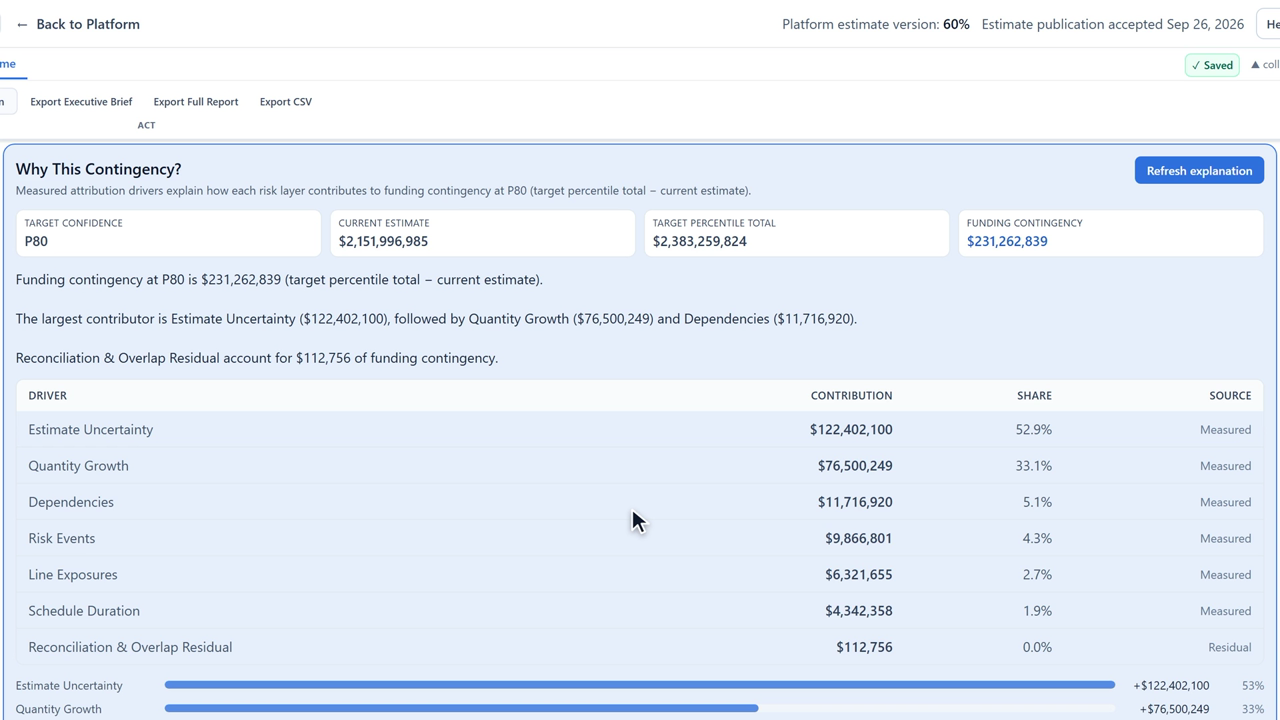Select the Risk Events driver row
This screenshot has height=720, width=1280.
coord(640,538)
